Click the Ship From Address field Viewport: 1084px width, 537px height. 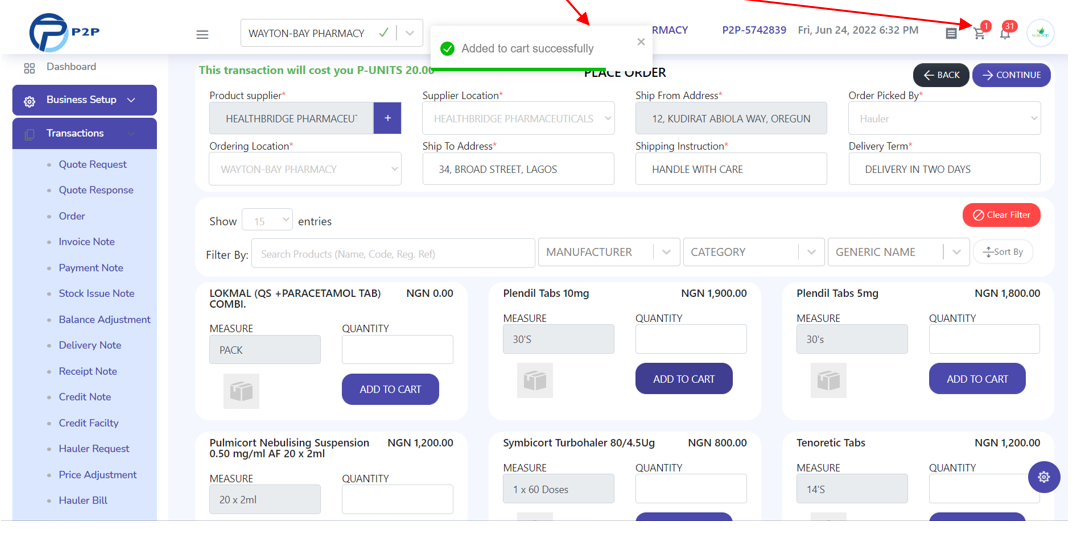pos(731,118)
